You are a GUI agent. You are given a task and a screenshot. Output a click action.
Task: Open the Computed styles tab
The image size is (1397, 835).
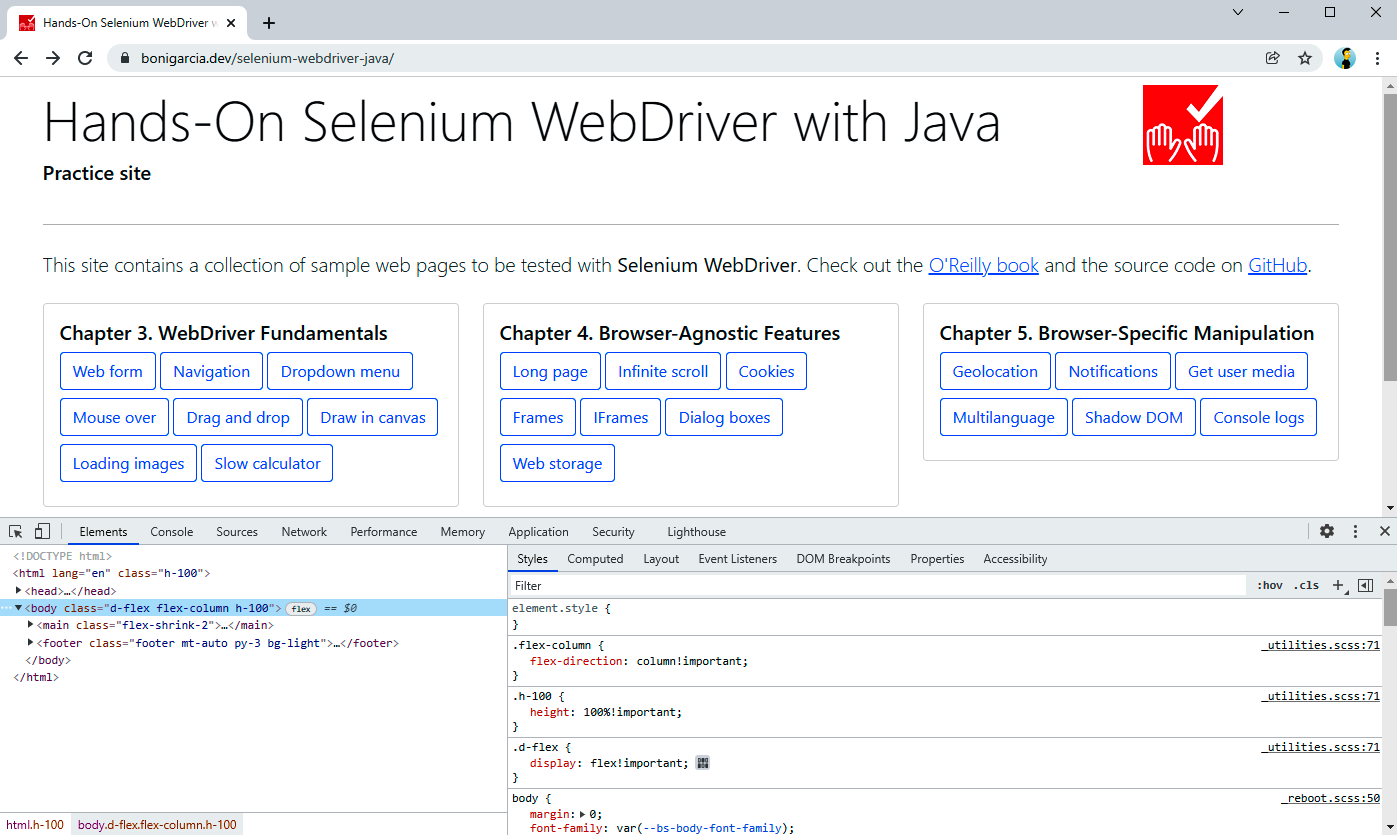(x=595, y=559)
